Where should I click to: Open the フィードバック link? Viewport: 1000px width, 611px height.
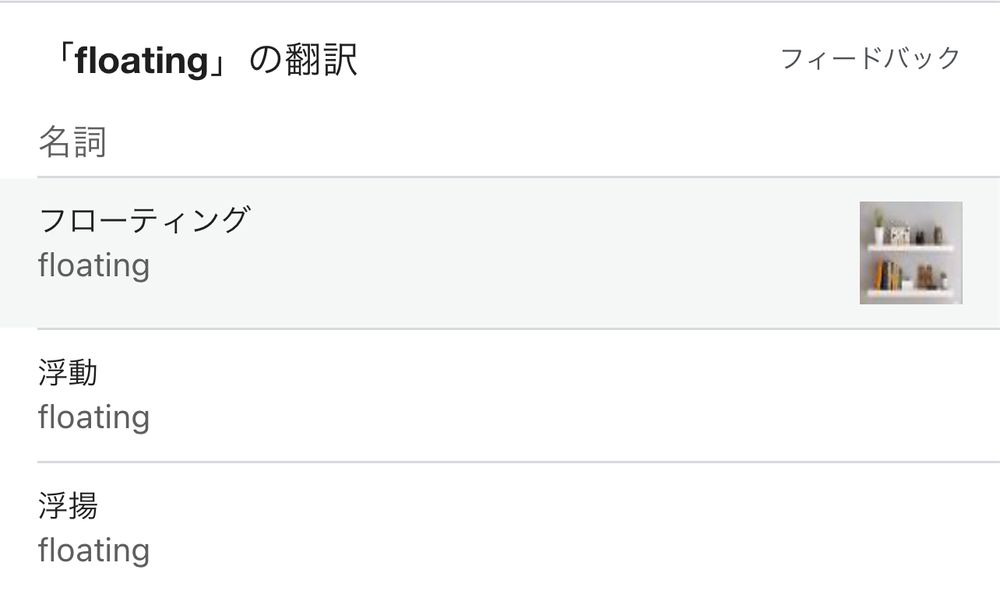click(869, 58)
